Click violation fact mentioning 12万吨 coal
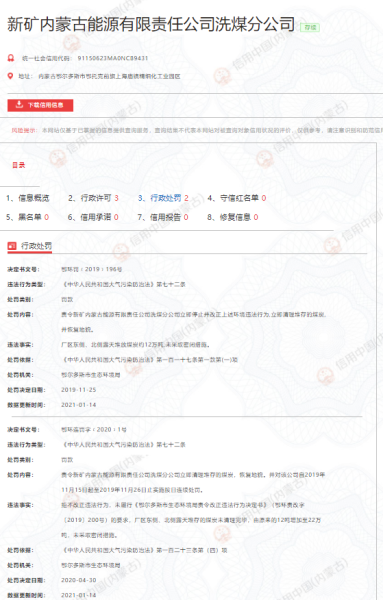The image size is (383, 600). (135, 345)
